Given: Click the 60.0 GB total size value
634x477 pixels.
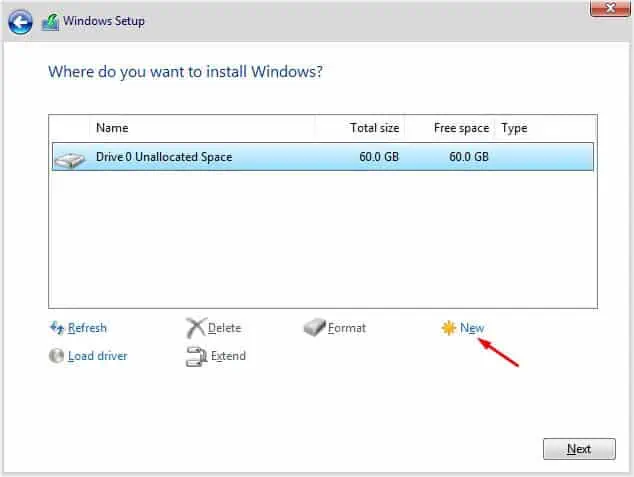Looking at the screenshot, I should point(379,157).
